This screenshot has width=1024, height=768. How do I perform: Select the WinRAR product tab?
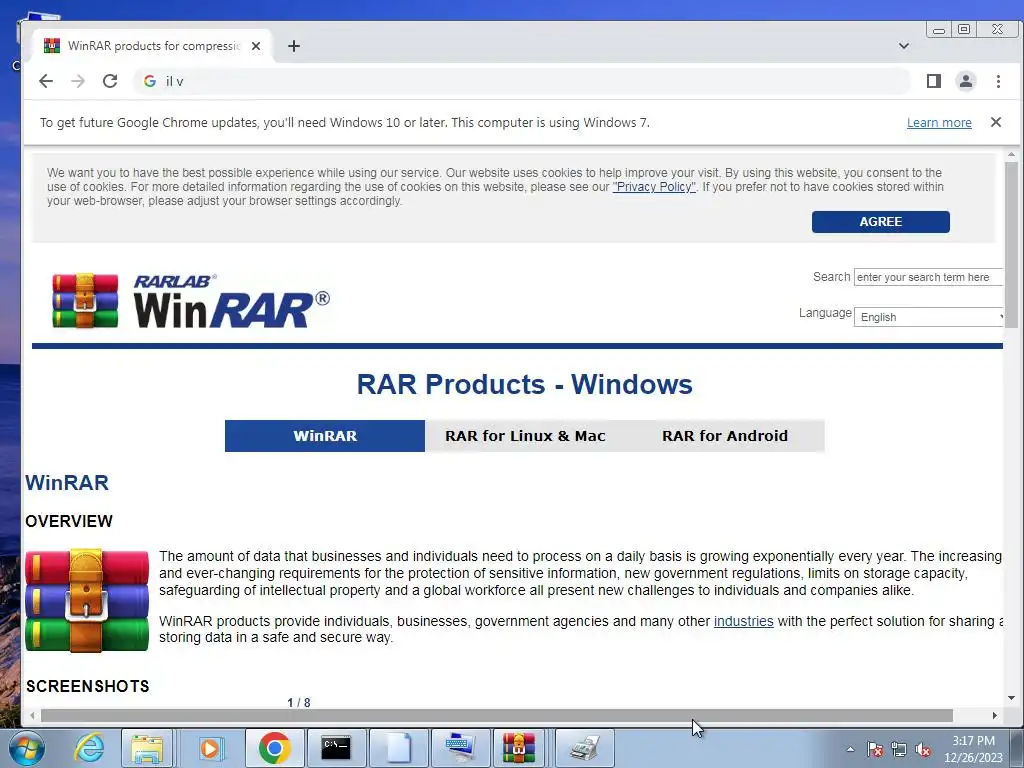[325, 436]
